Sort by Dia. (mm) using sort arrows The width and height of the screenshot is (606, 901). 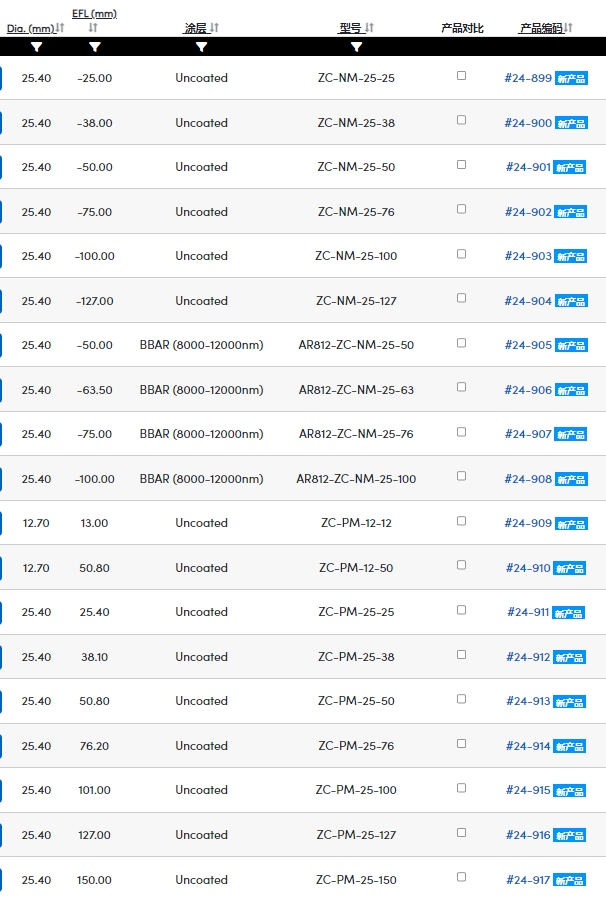(x=60, y=28)
